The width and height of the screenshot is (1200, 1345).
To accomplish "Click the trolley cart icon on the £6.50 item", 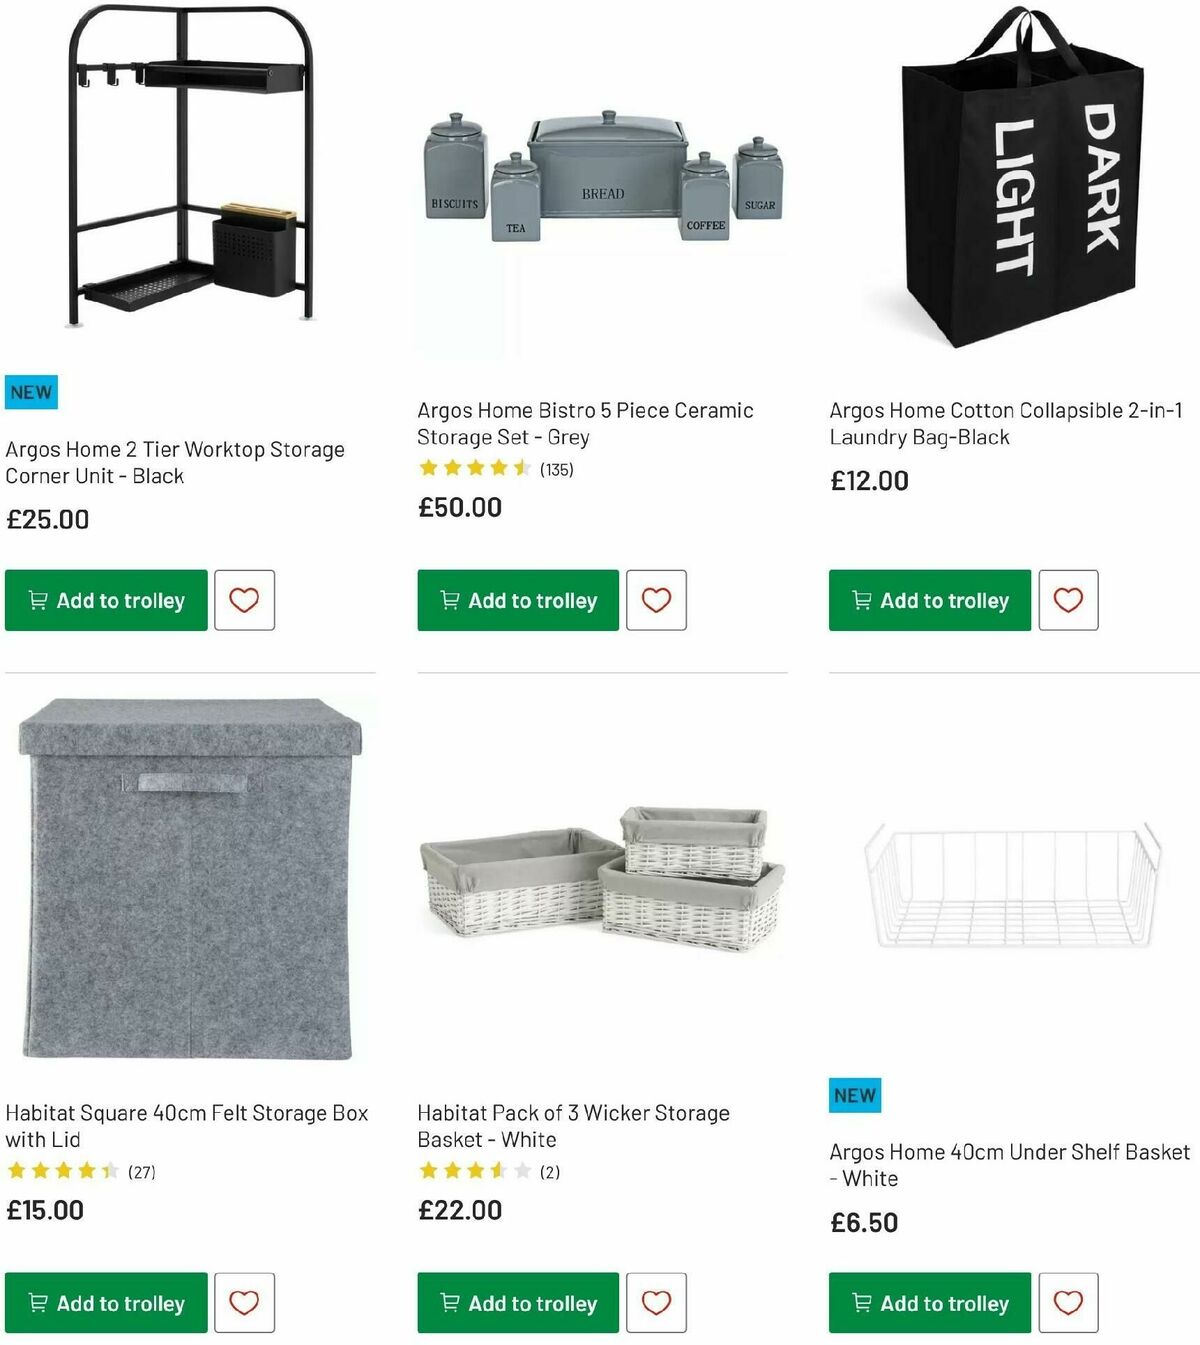I will click(860, 1303).
